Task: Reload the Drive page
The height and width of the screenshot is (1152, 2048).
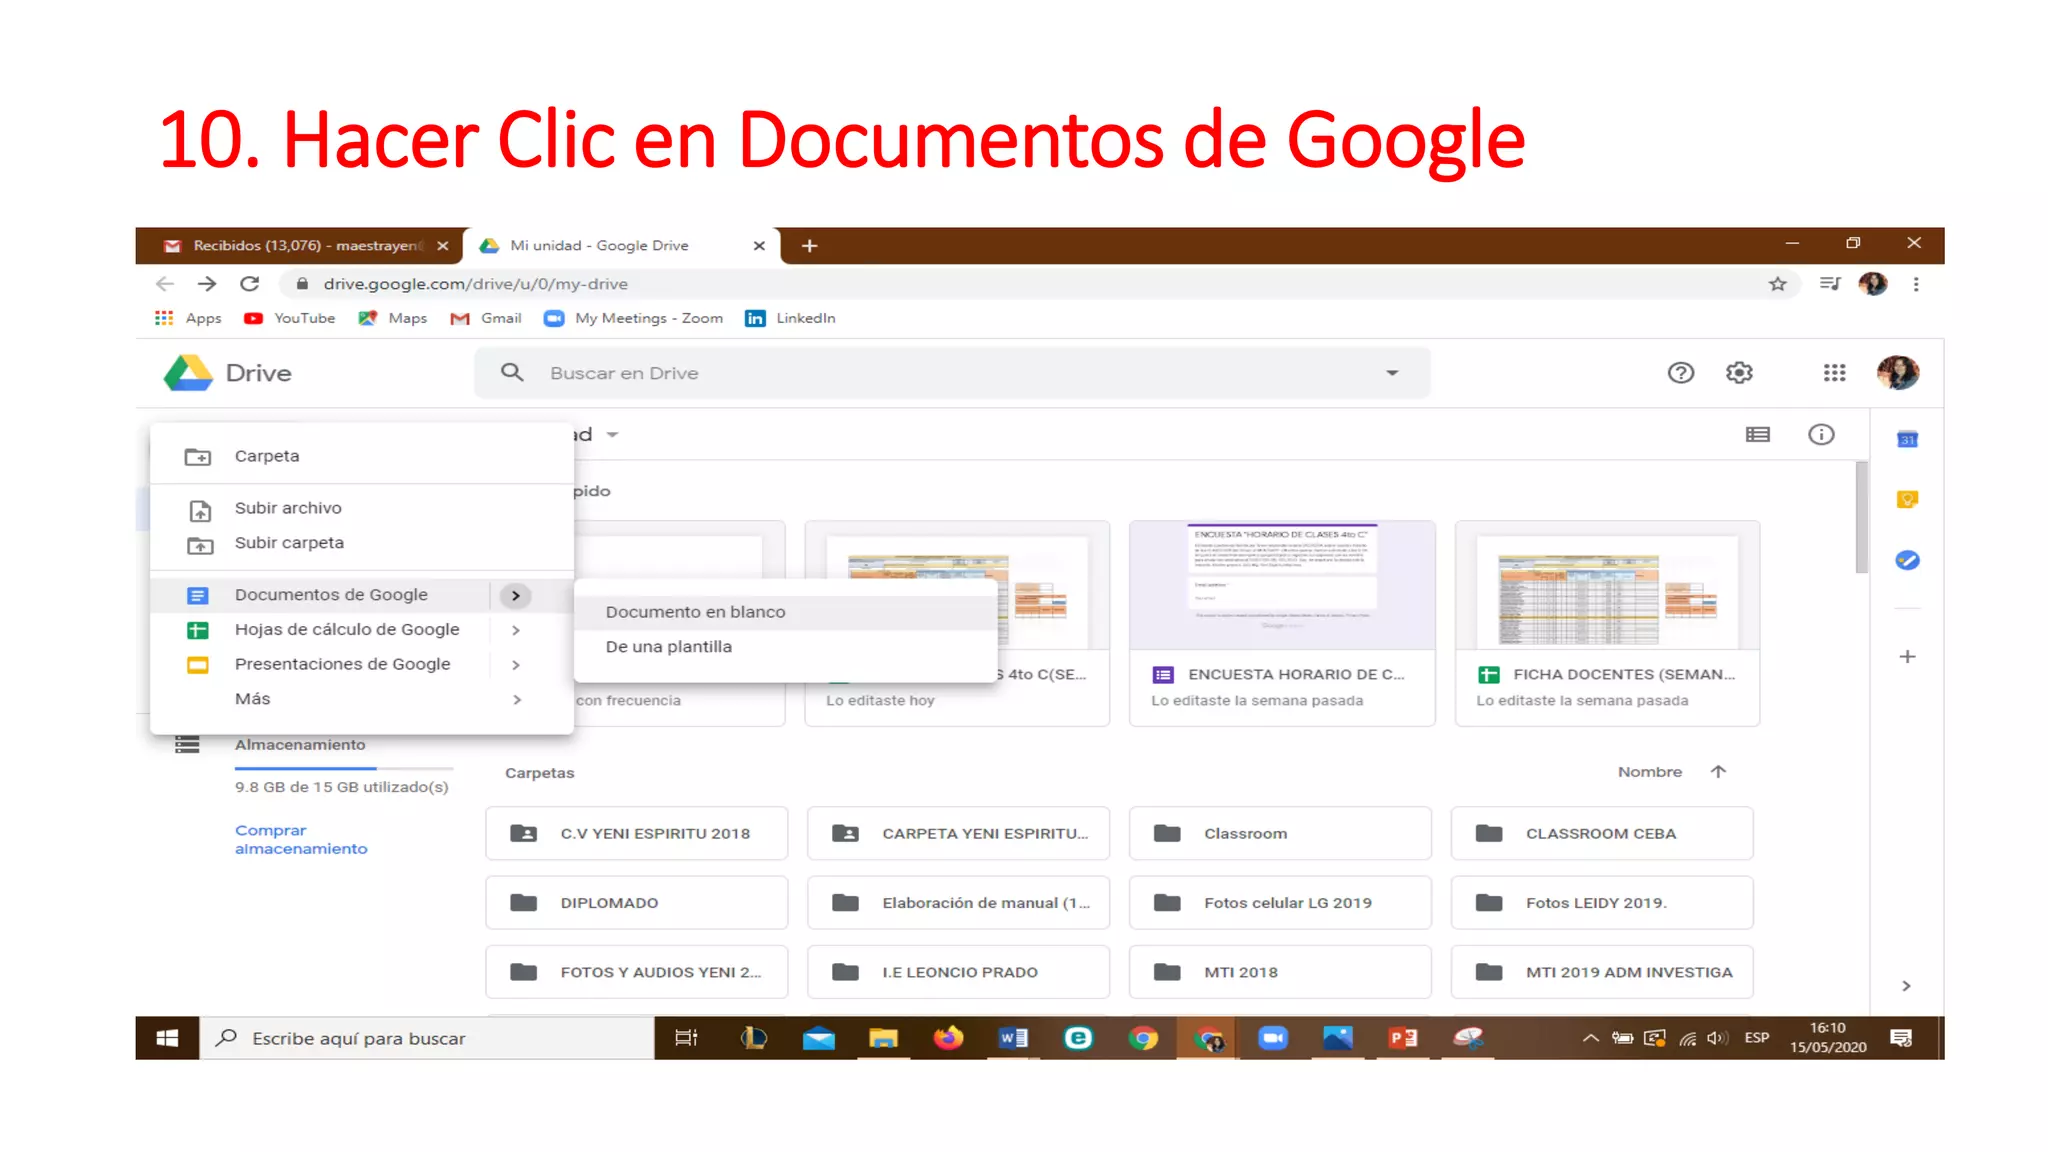Action: pos(250,284)
